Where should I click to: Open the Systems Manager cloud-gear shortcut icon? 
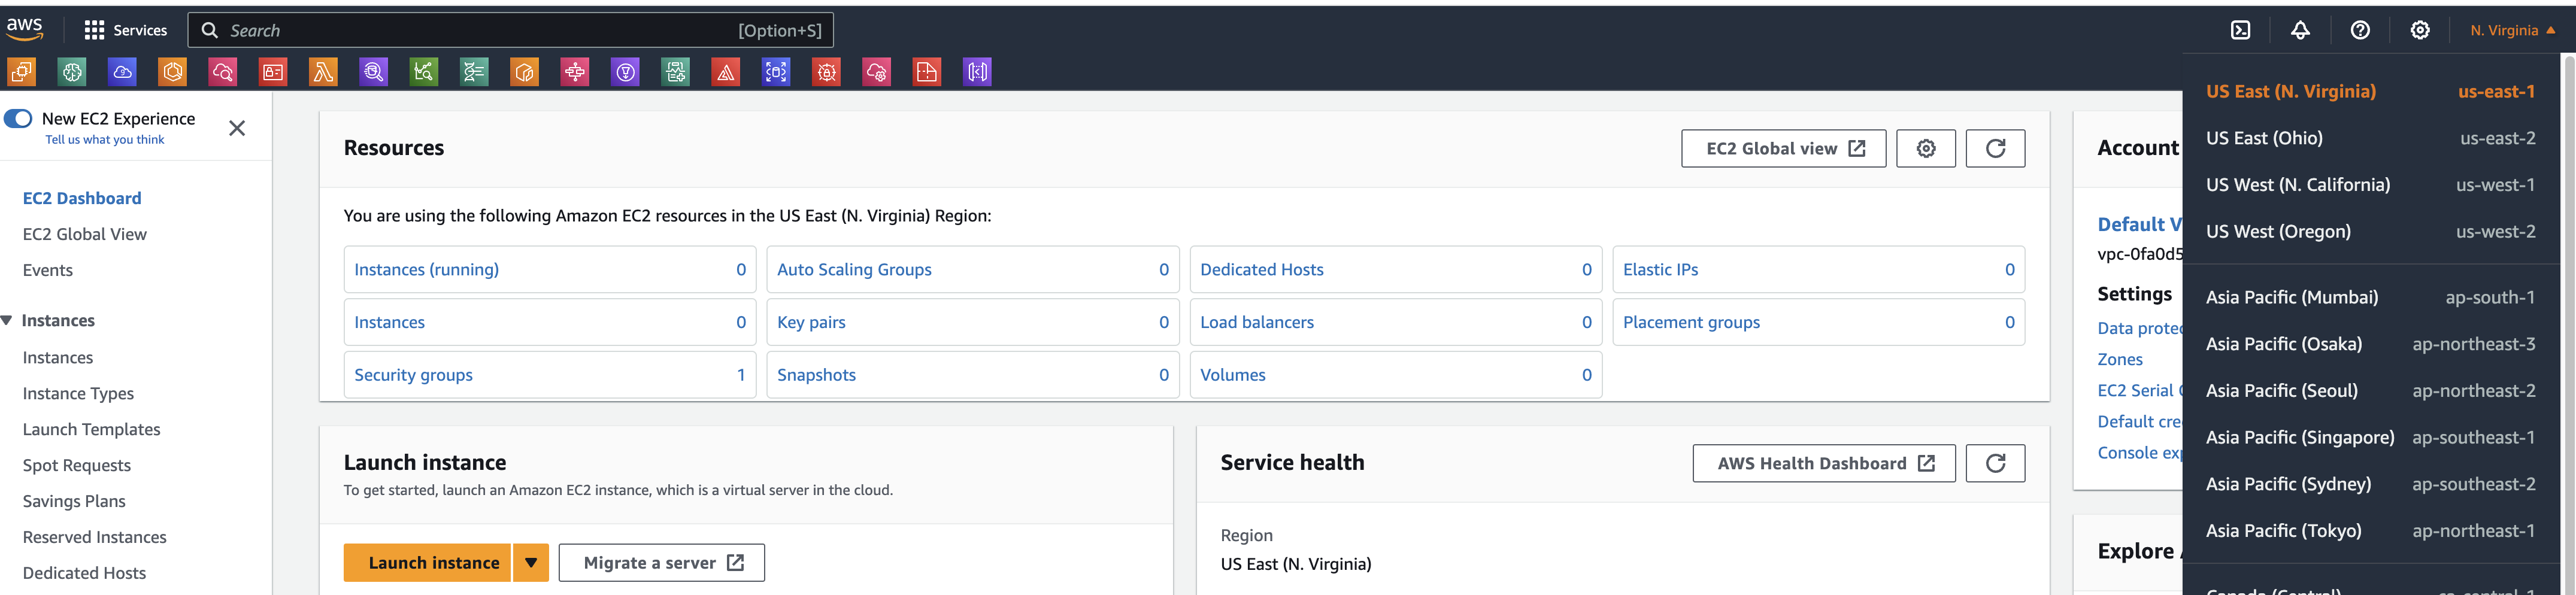pyautogui.click(x=877, y=72)
